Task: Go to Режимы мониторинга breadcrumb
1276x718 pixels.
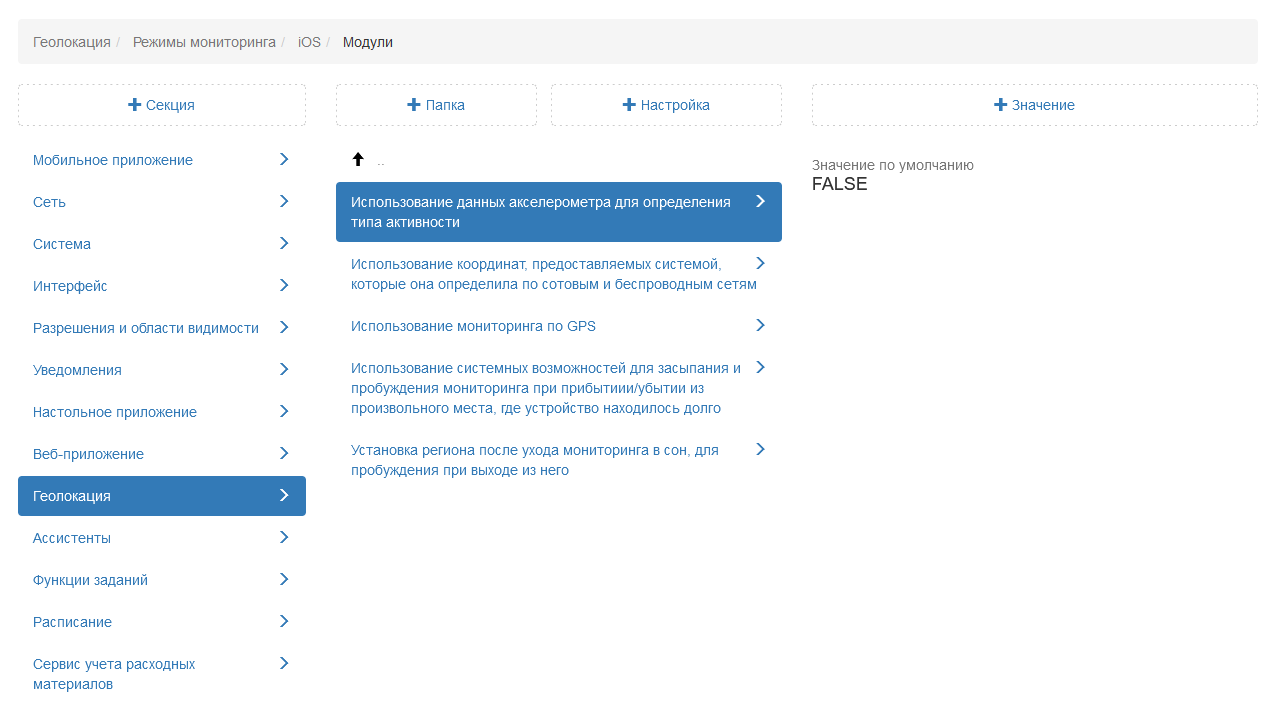Action: coord(204,42)
